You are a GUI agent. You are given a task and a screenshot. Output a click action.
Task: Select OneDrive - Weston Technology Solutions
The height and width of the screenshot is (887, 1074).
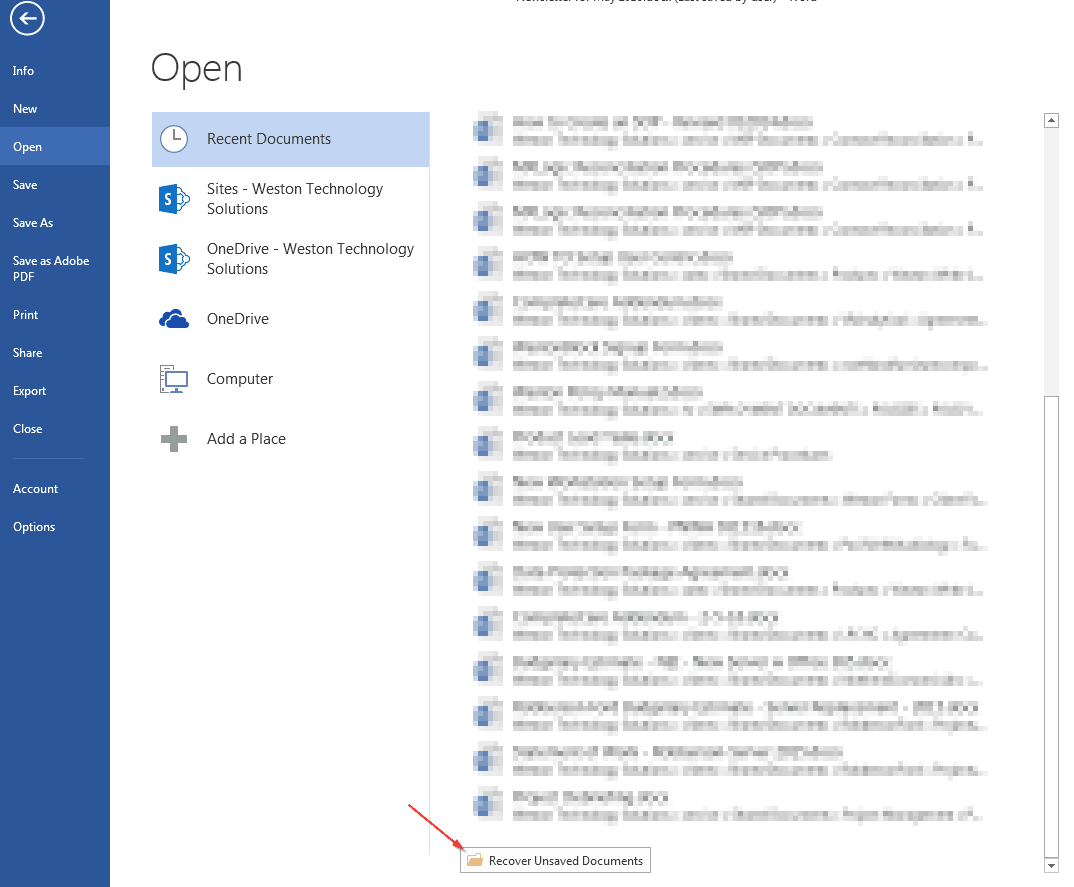[x=290, y=259]
